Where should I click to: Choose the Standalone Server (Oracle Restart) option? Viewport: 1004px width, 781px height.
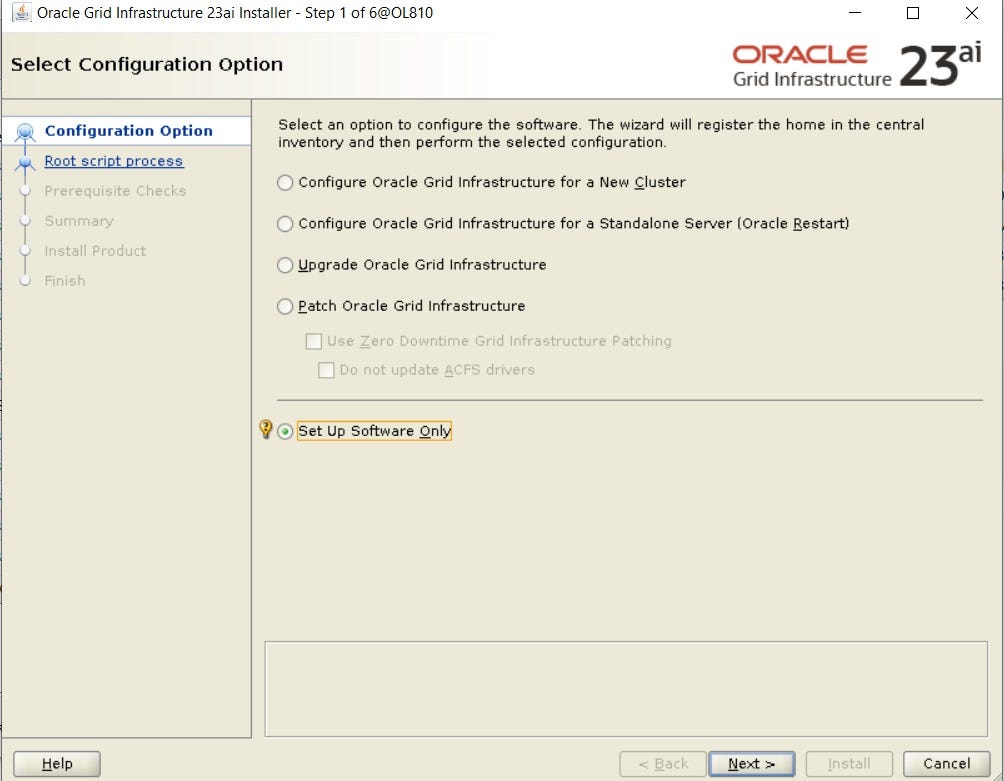pyautogui.click(x=286, y=223)
